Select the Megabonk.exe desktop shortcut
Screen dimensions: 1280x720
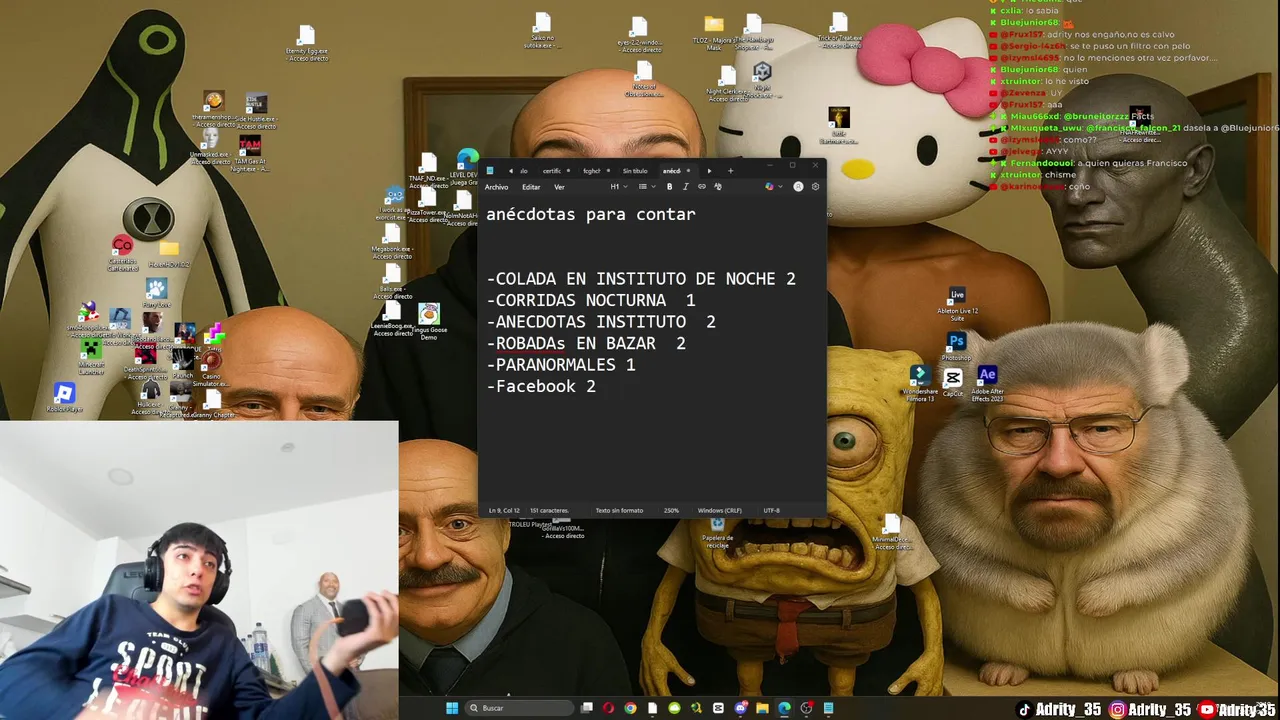[x=392, y=241]
